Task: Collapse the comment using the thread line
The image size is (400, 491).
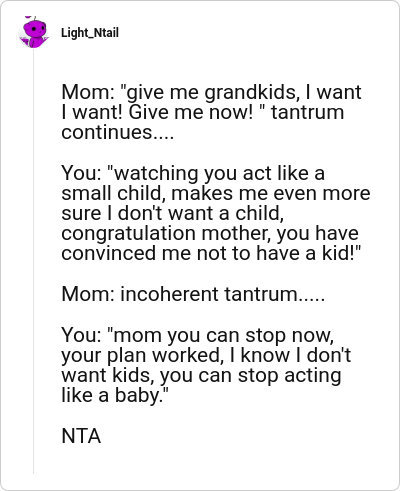Action: 33,261
